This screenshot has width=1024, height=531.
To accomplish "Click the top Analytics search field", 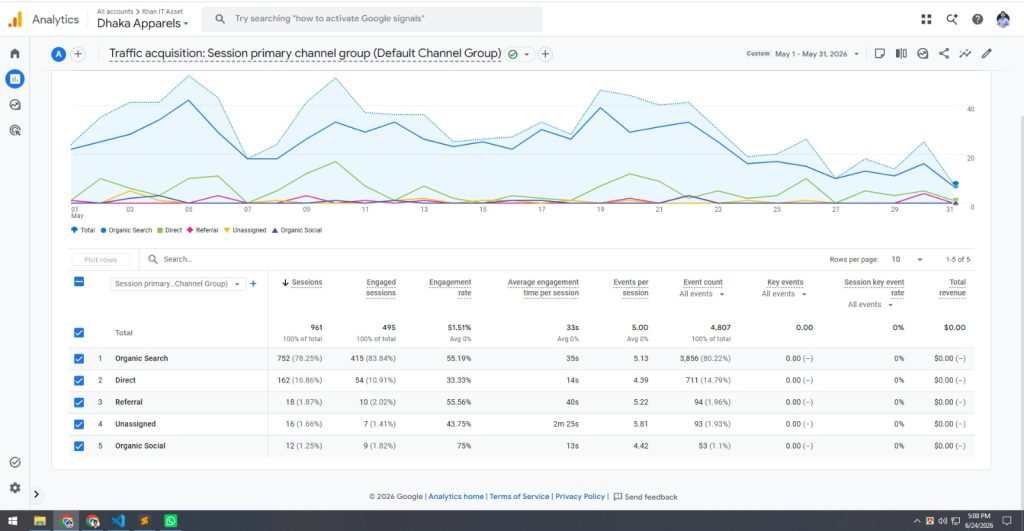I will 372,19.
